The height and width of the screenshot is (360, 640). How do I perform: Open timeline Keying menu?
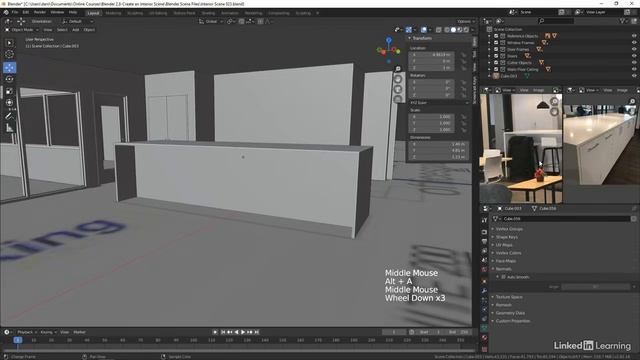[x=48, y=332]
